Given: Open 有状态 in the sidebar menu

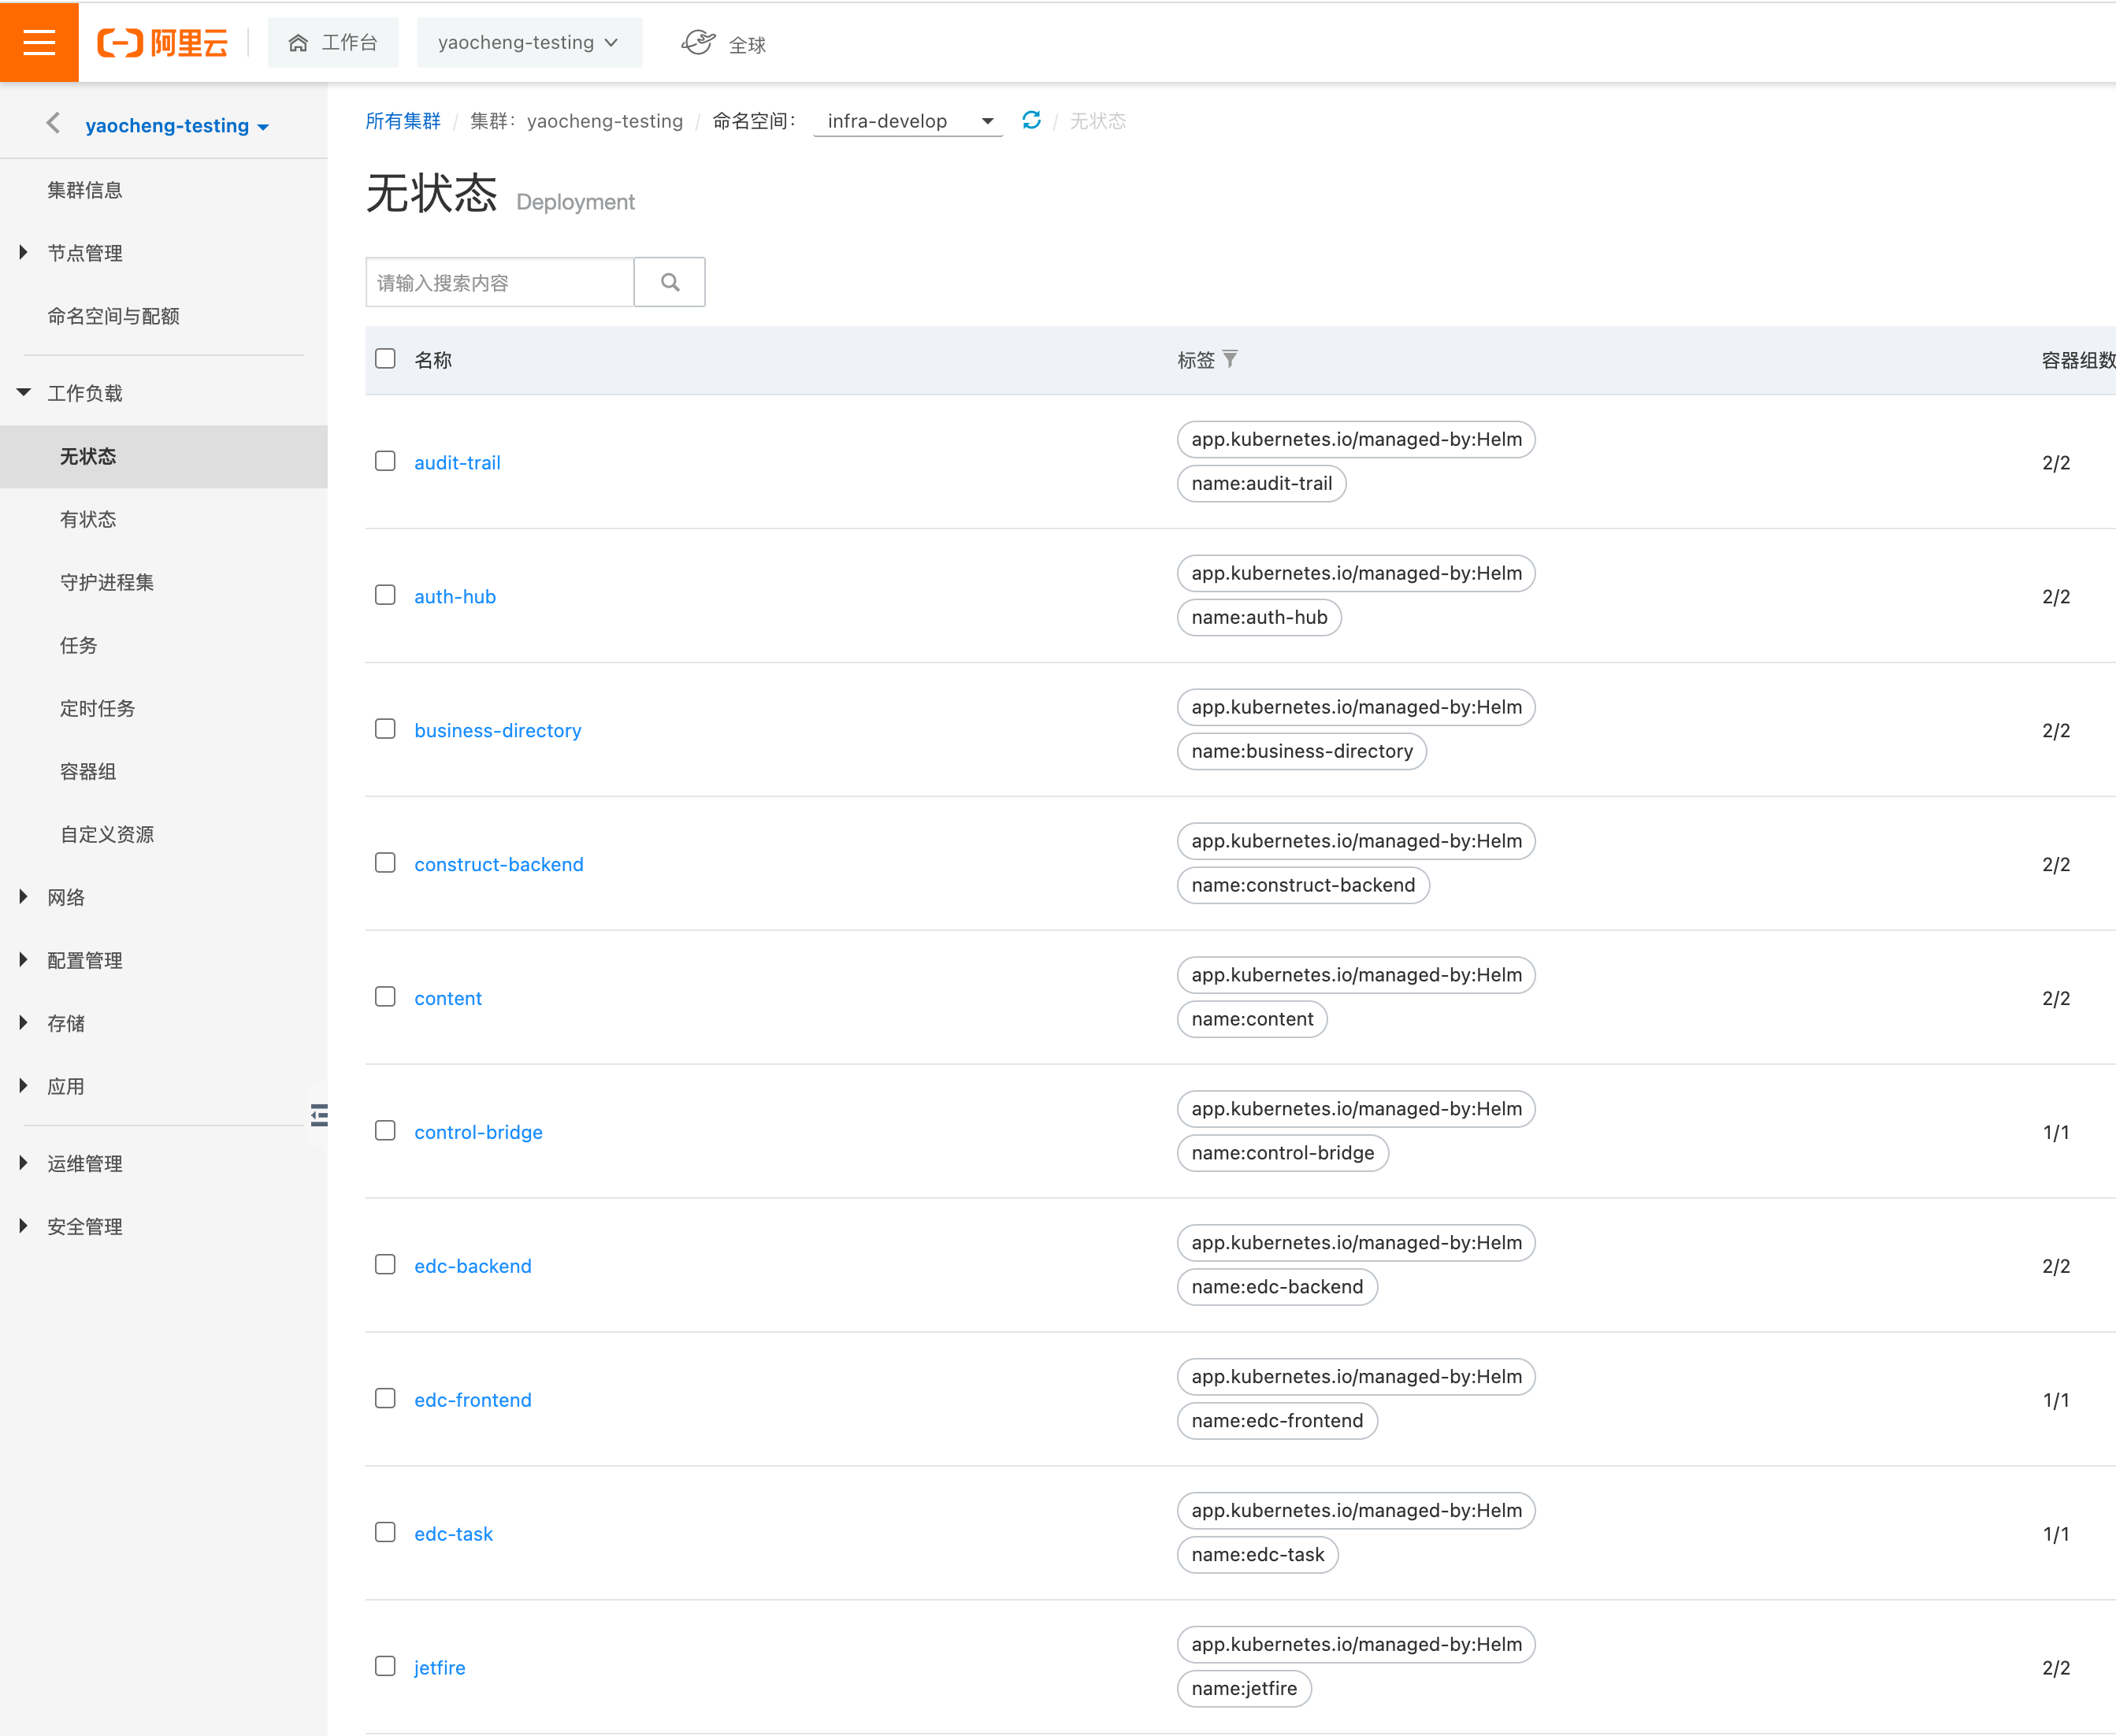Looking at the screenshot, I should 88,519.
